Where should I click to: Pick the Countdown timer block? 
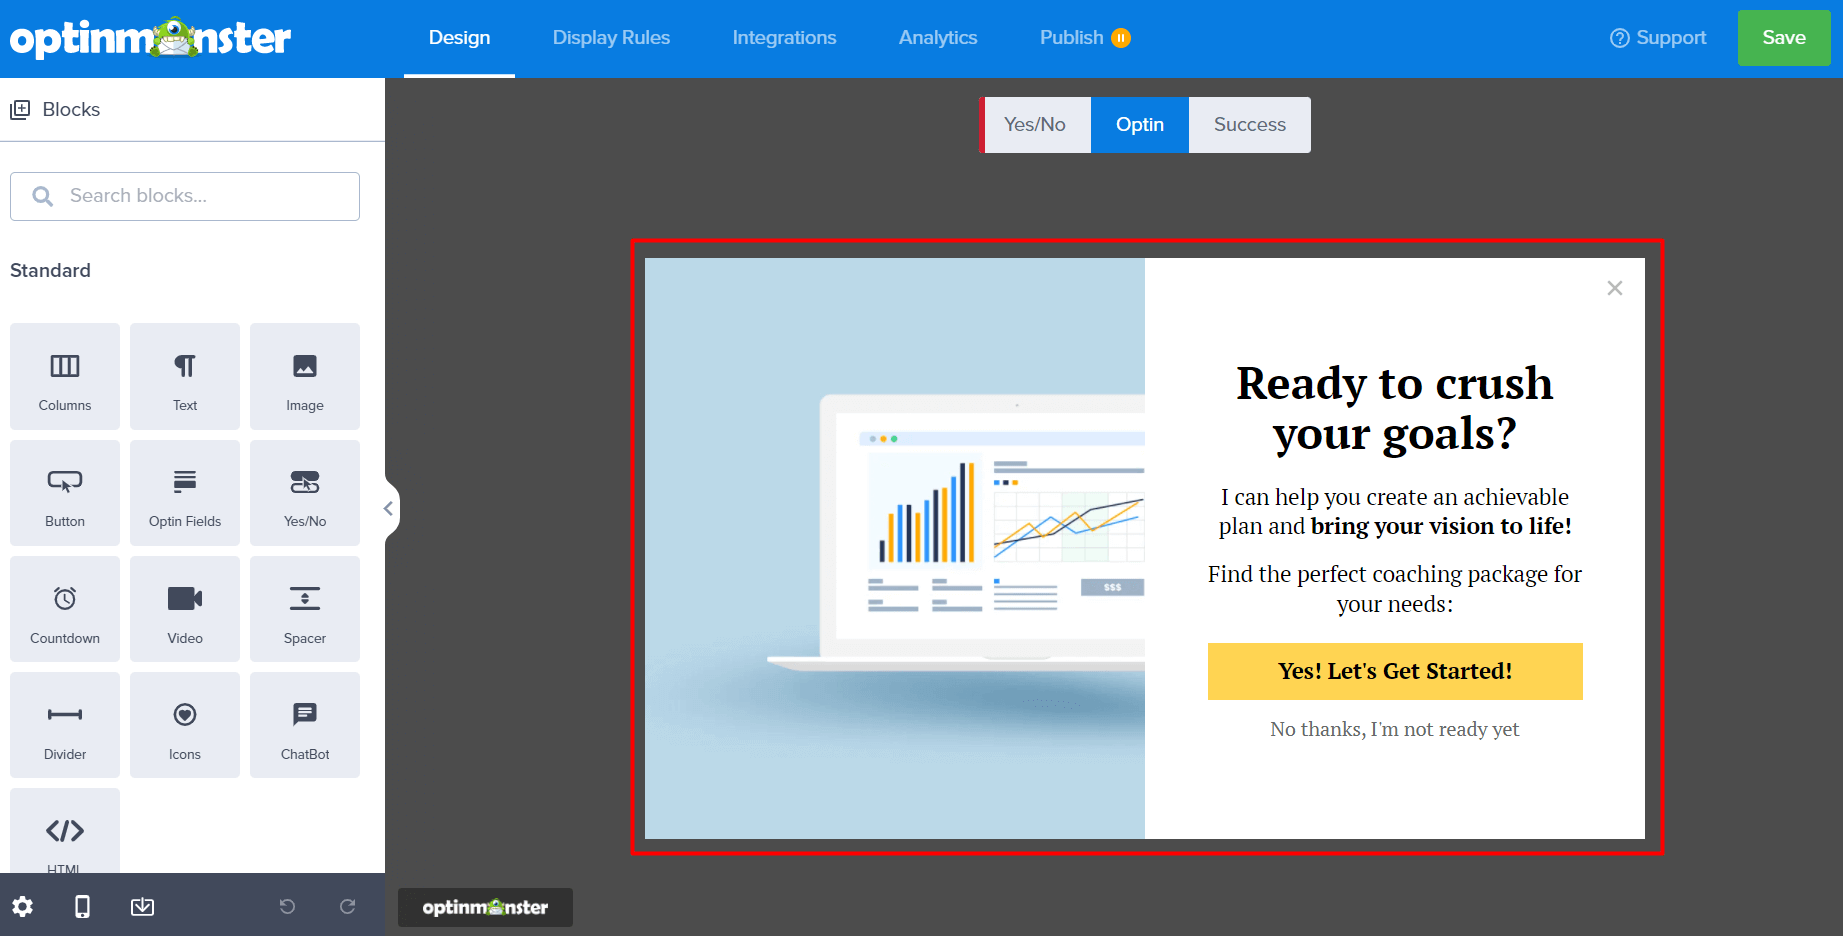tap(65, 609)
